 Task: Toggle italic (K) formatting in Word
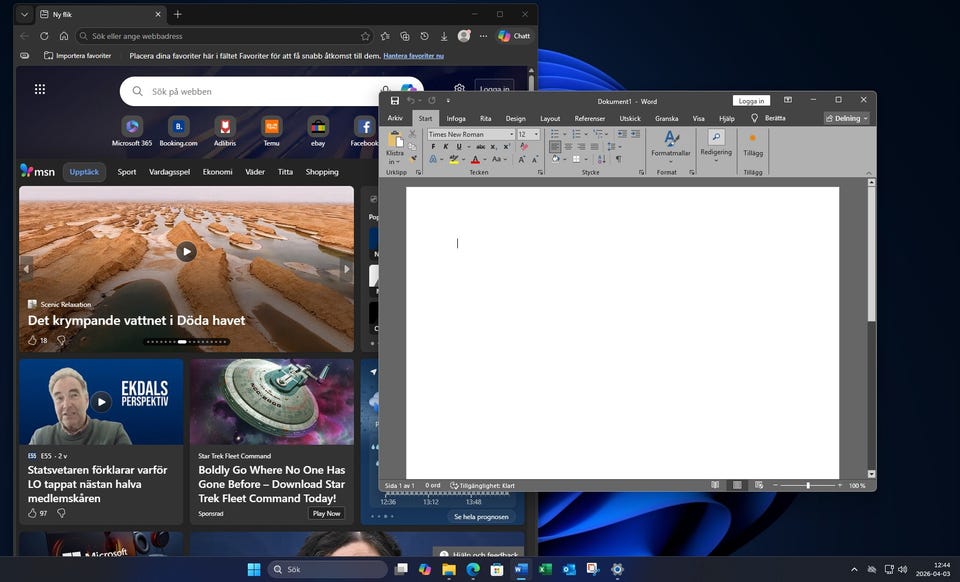[446, 147]
